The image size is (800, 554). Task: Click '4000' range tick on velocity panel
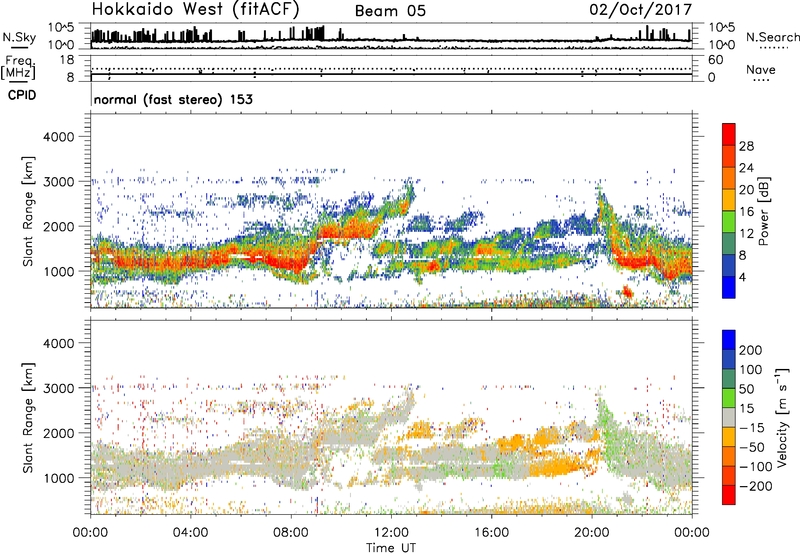[x=58, y=343]
